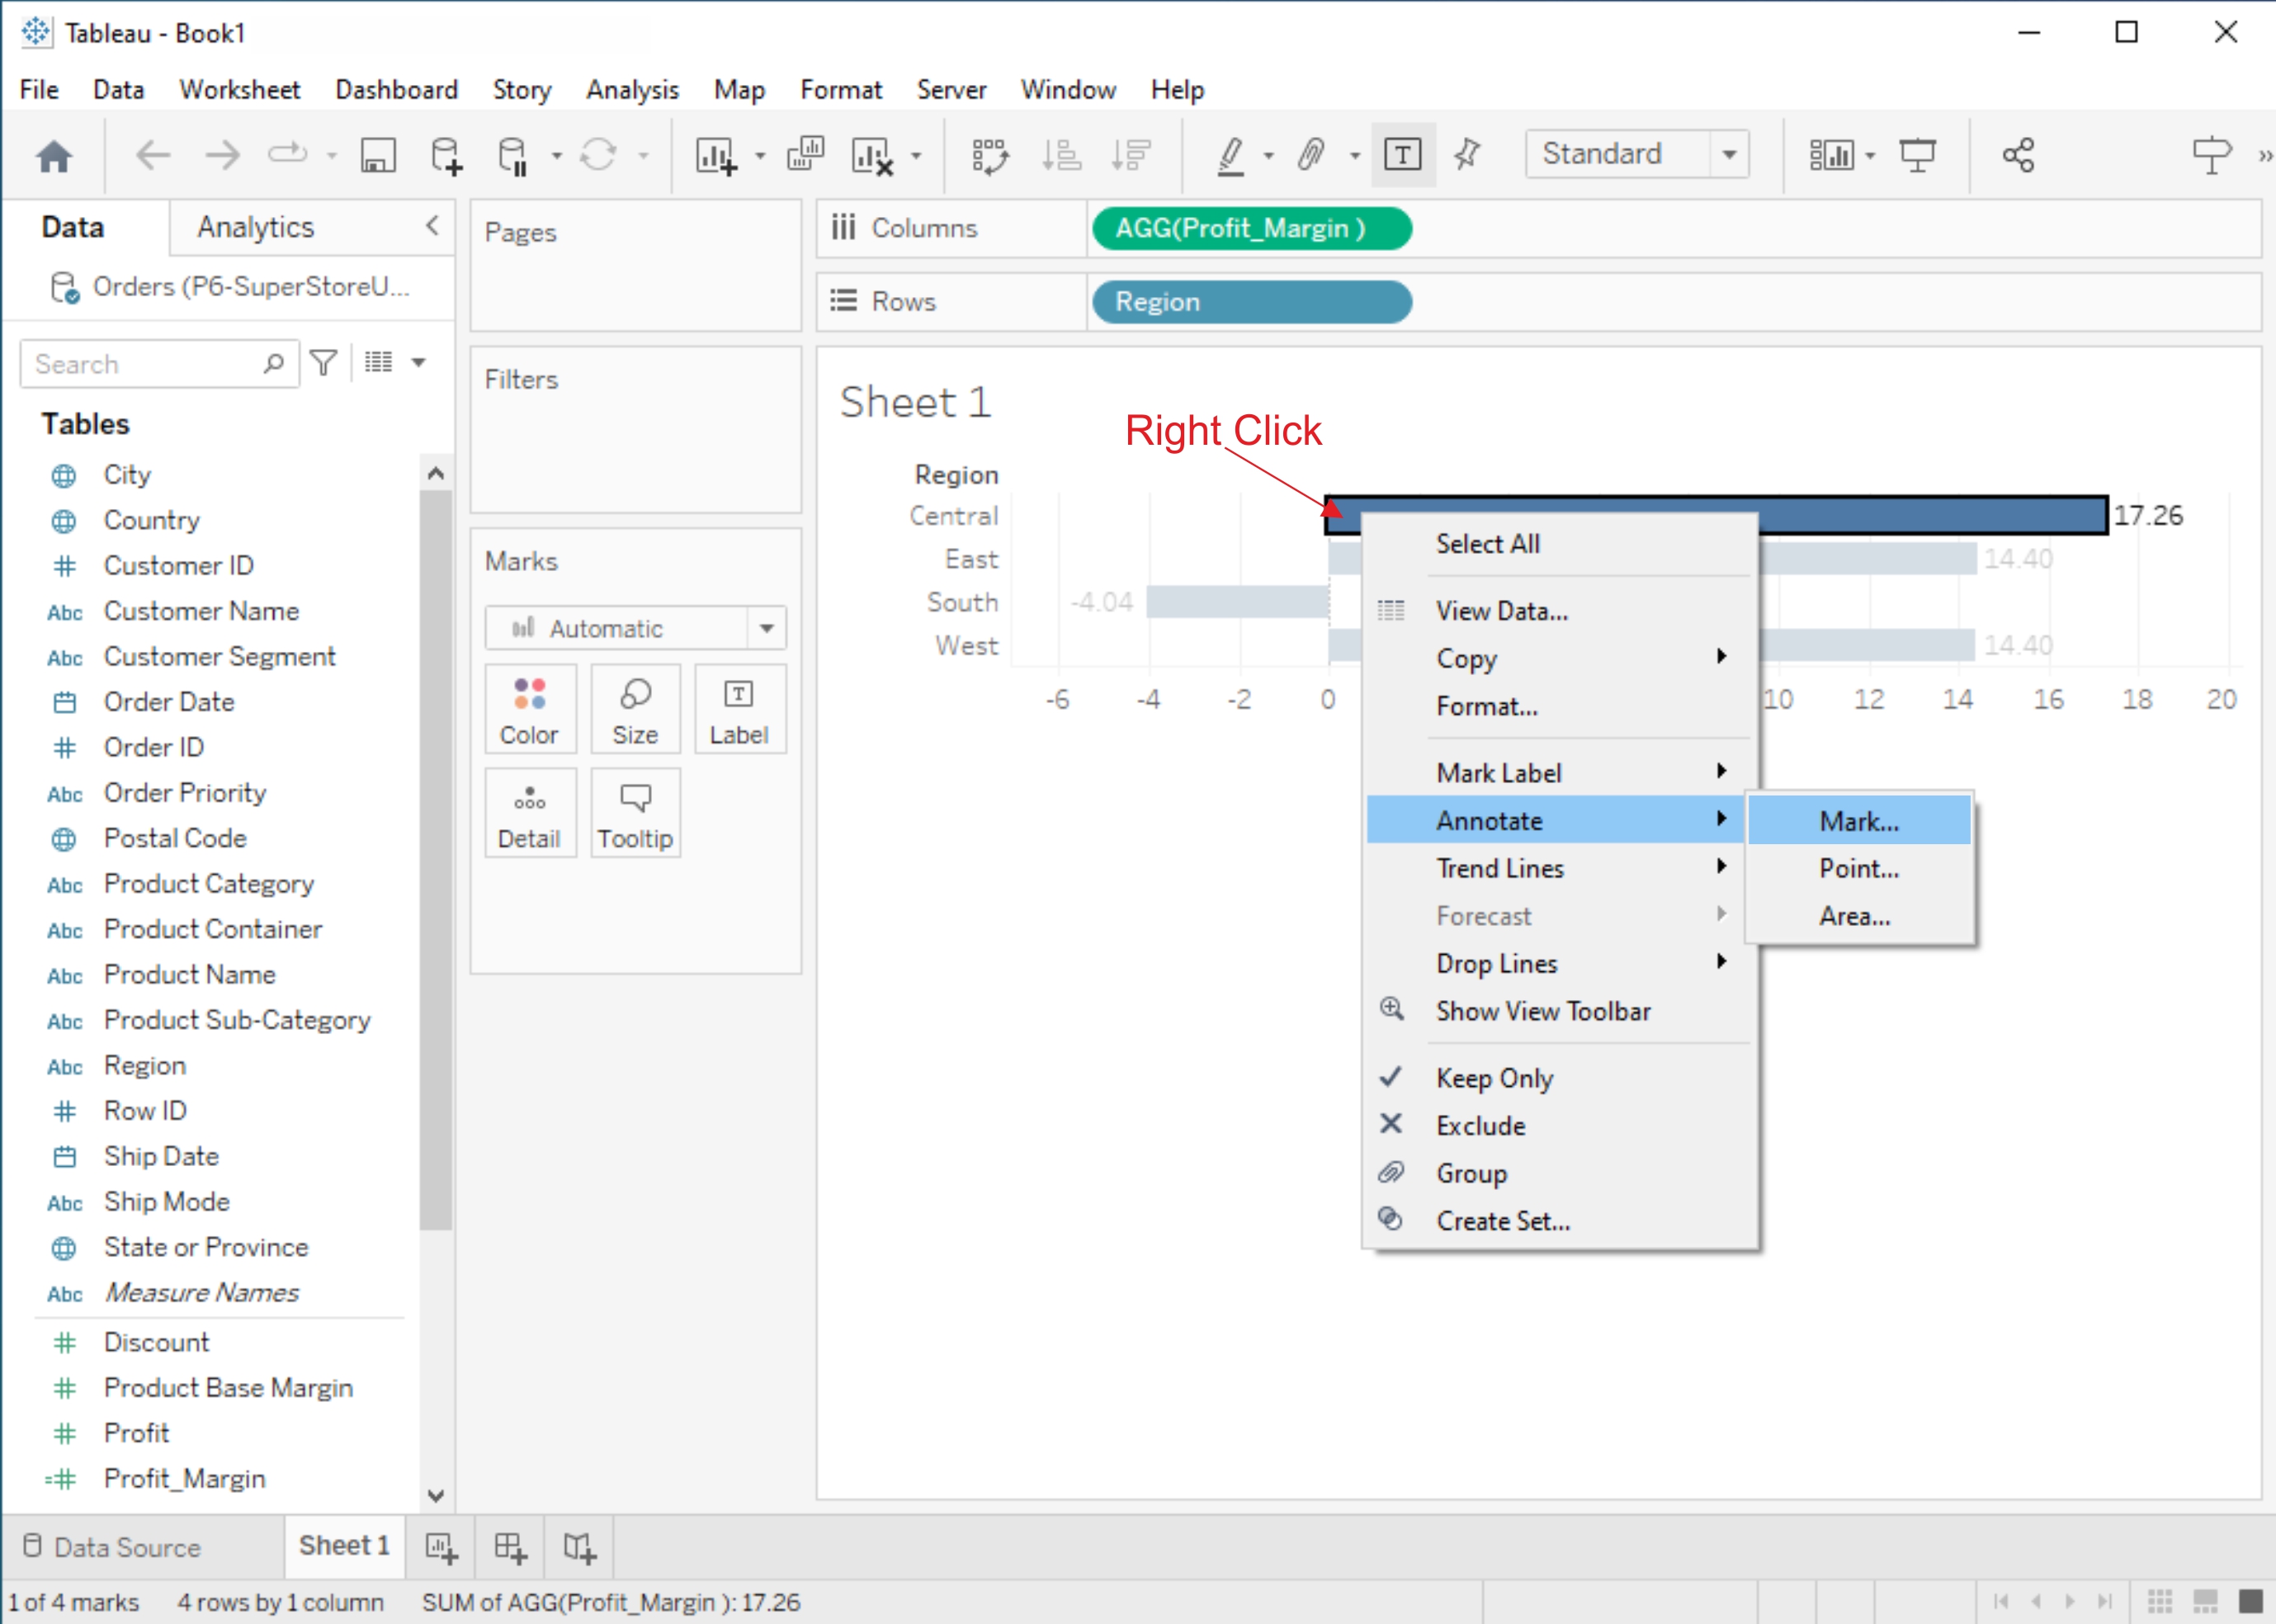
Task: Select the Product Sub-Category field
Action: pyautogui.click(x=237, y=1020)
